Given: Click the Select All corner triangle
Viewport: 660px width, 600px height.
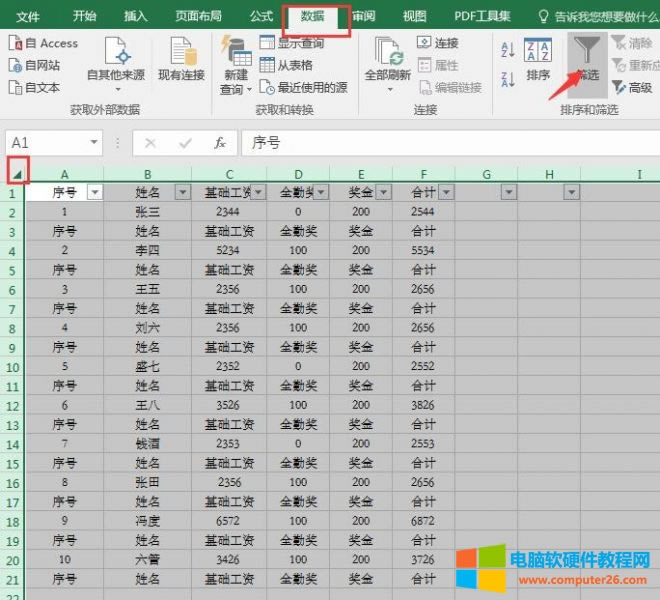Looking at the screenshot, I should point(17,173).
